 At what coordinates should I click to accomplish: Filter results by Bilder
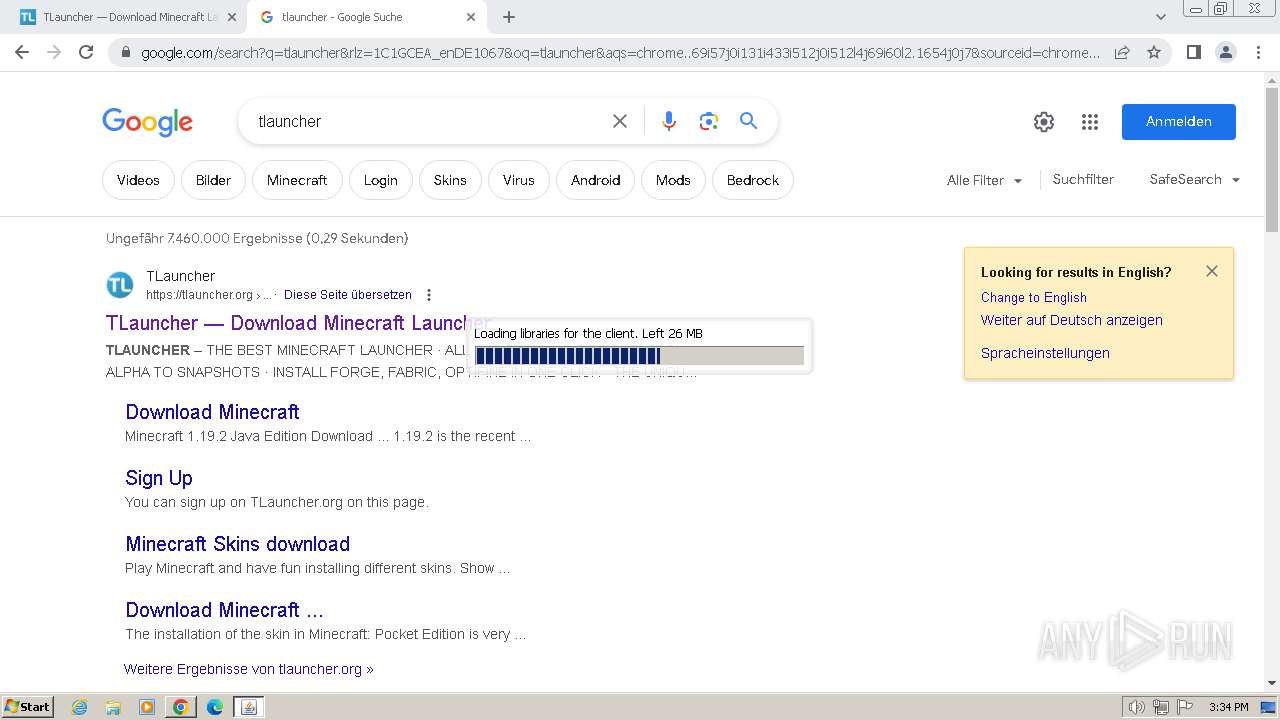click(213, 180)
